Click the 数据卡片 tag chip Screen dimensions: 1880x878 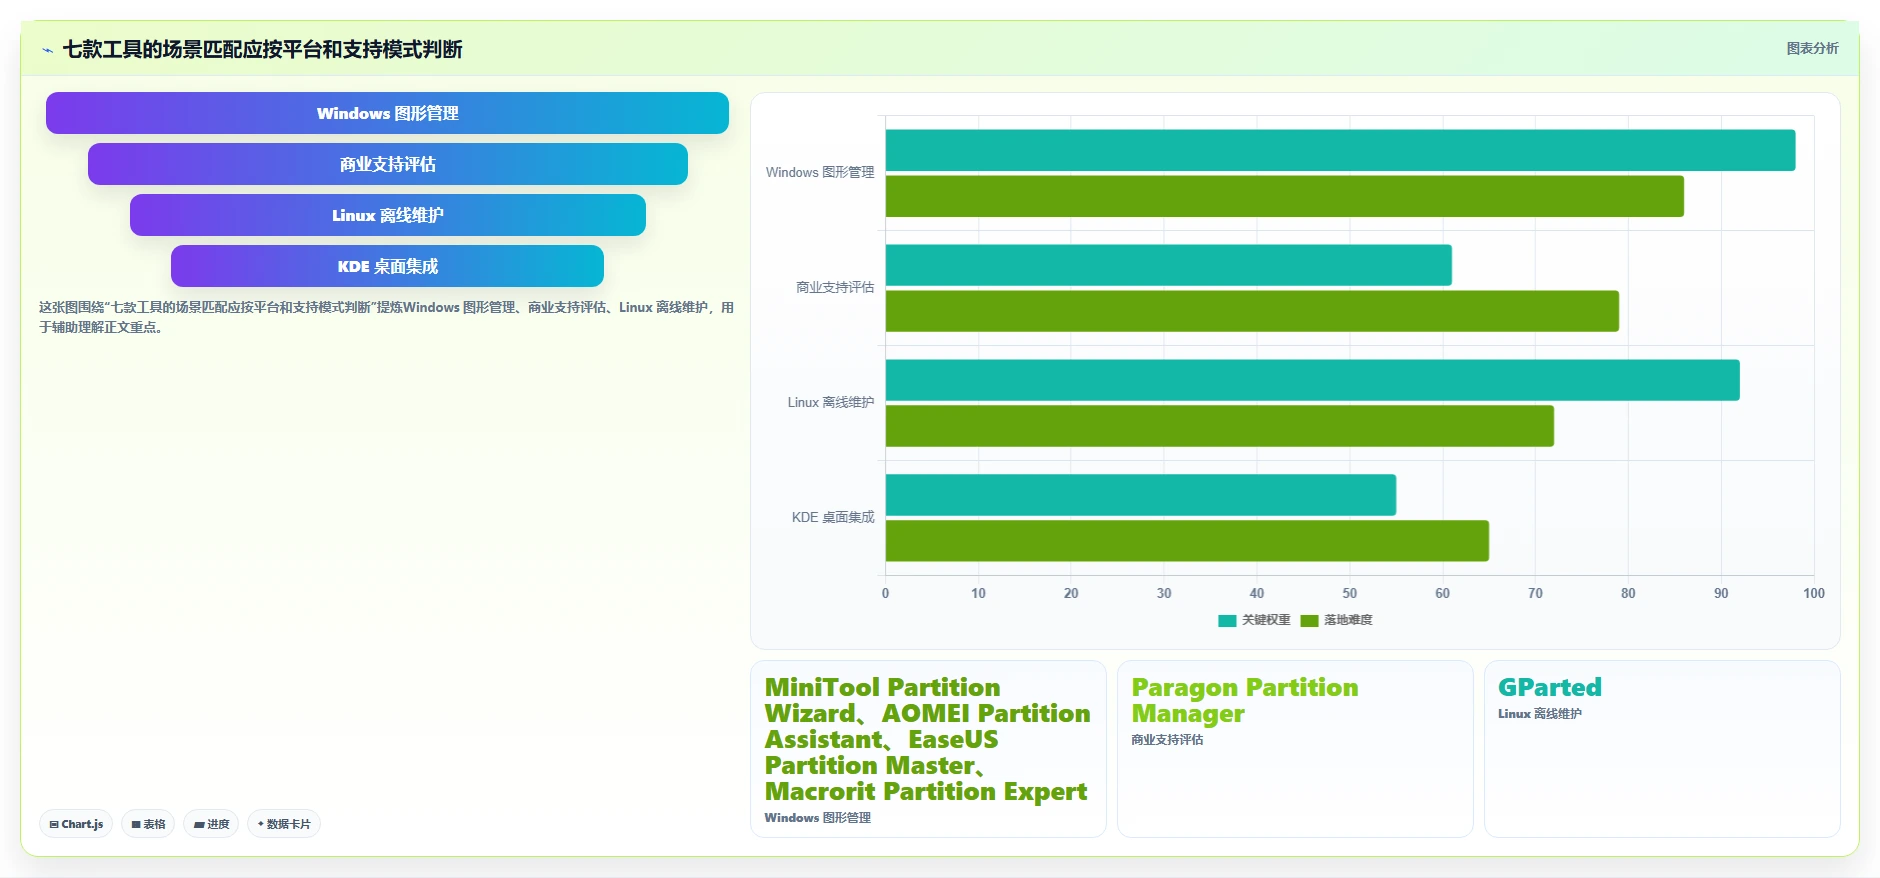pos(284,824)
